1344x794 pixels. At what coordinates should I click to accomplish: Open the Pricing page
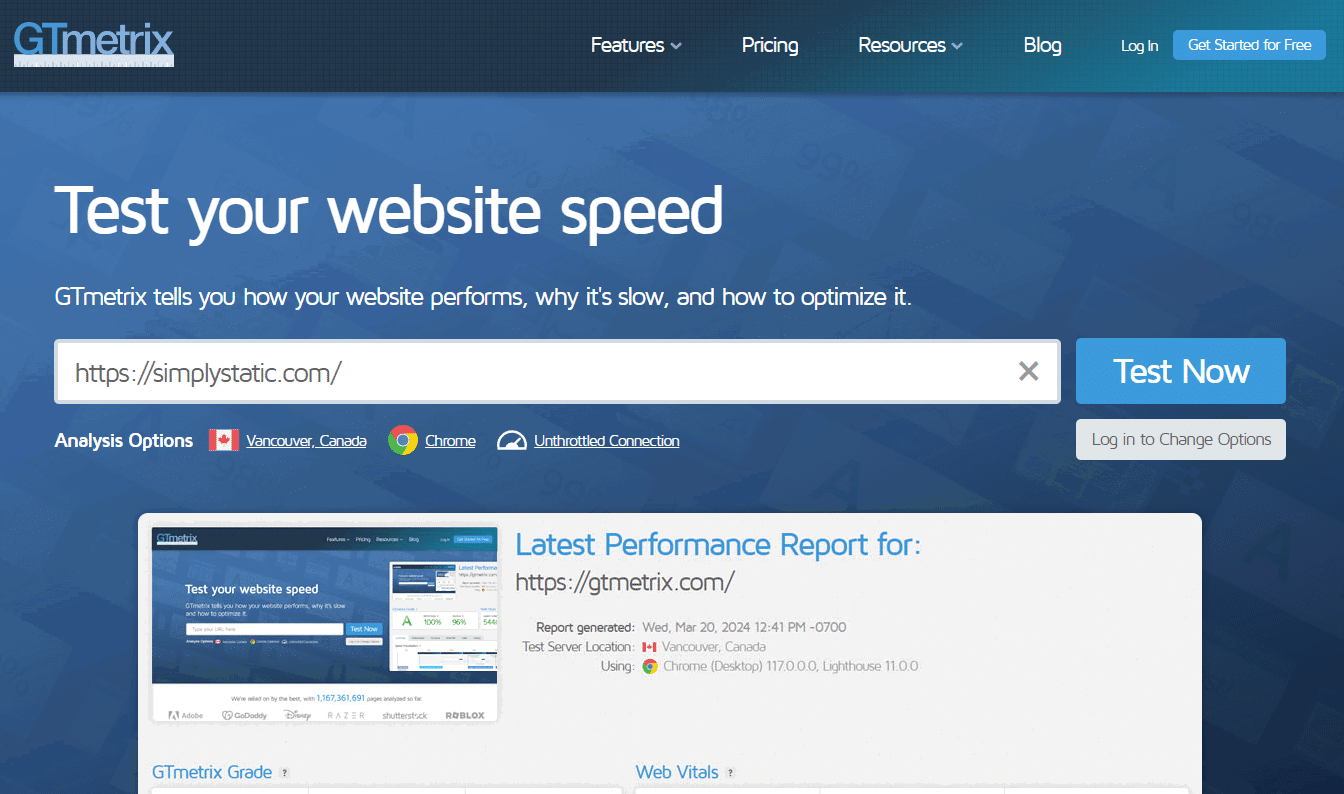pyautogui.click(x=770, y=45)
